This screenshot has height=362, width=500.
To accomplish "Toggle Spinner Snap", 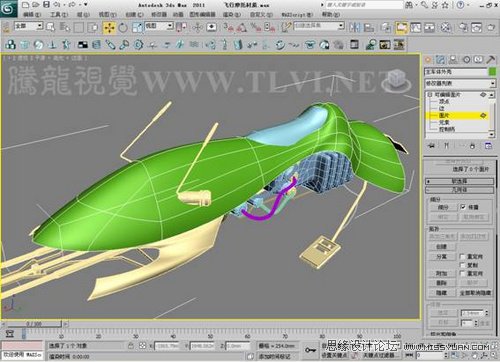I will (x=269, y=27).
